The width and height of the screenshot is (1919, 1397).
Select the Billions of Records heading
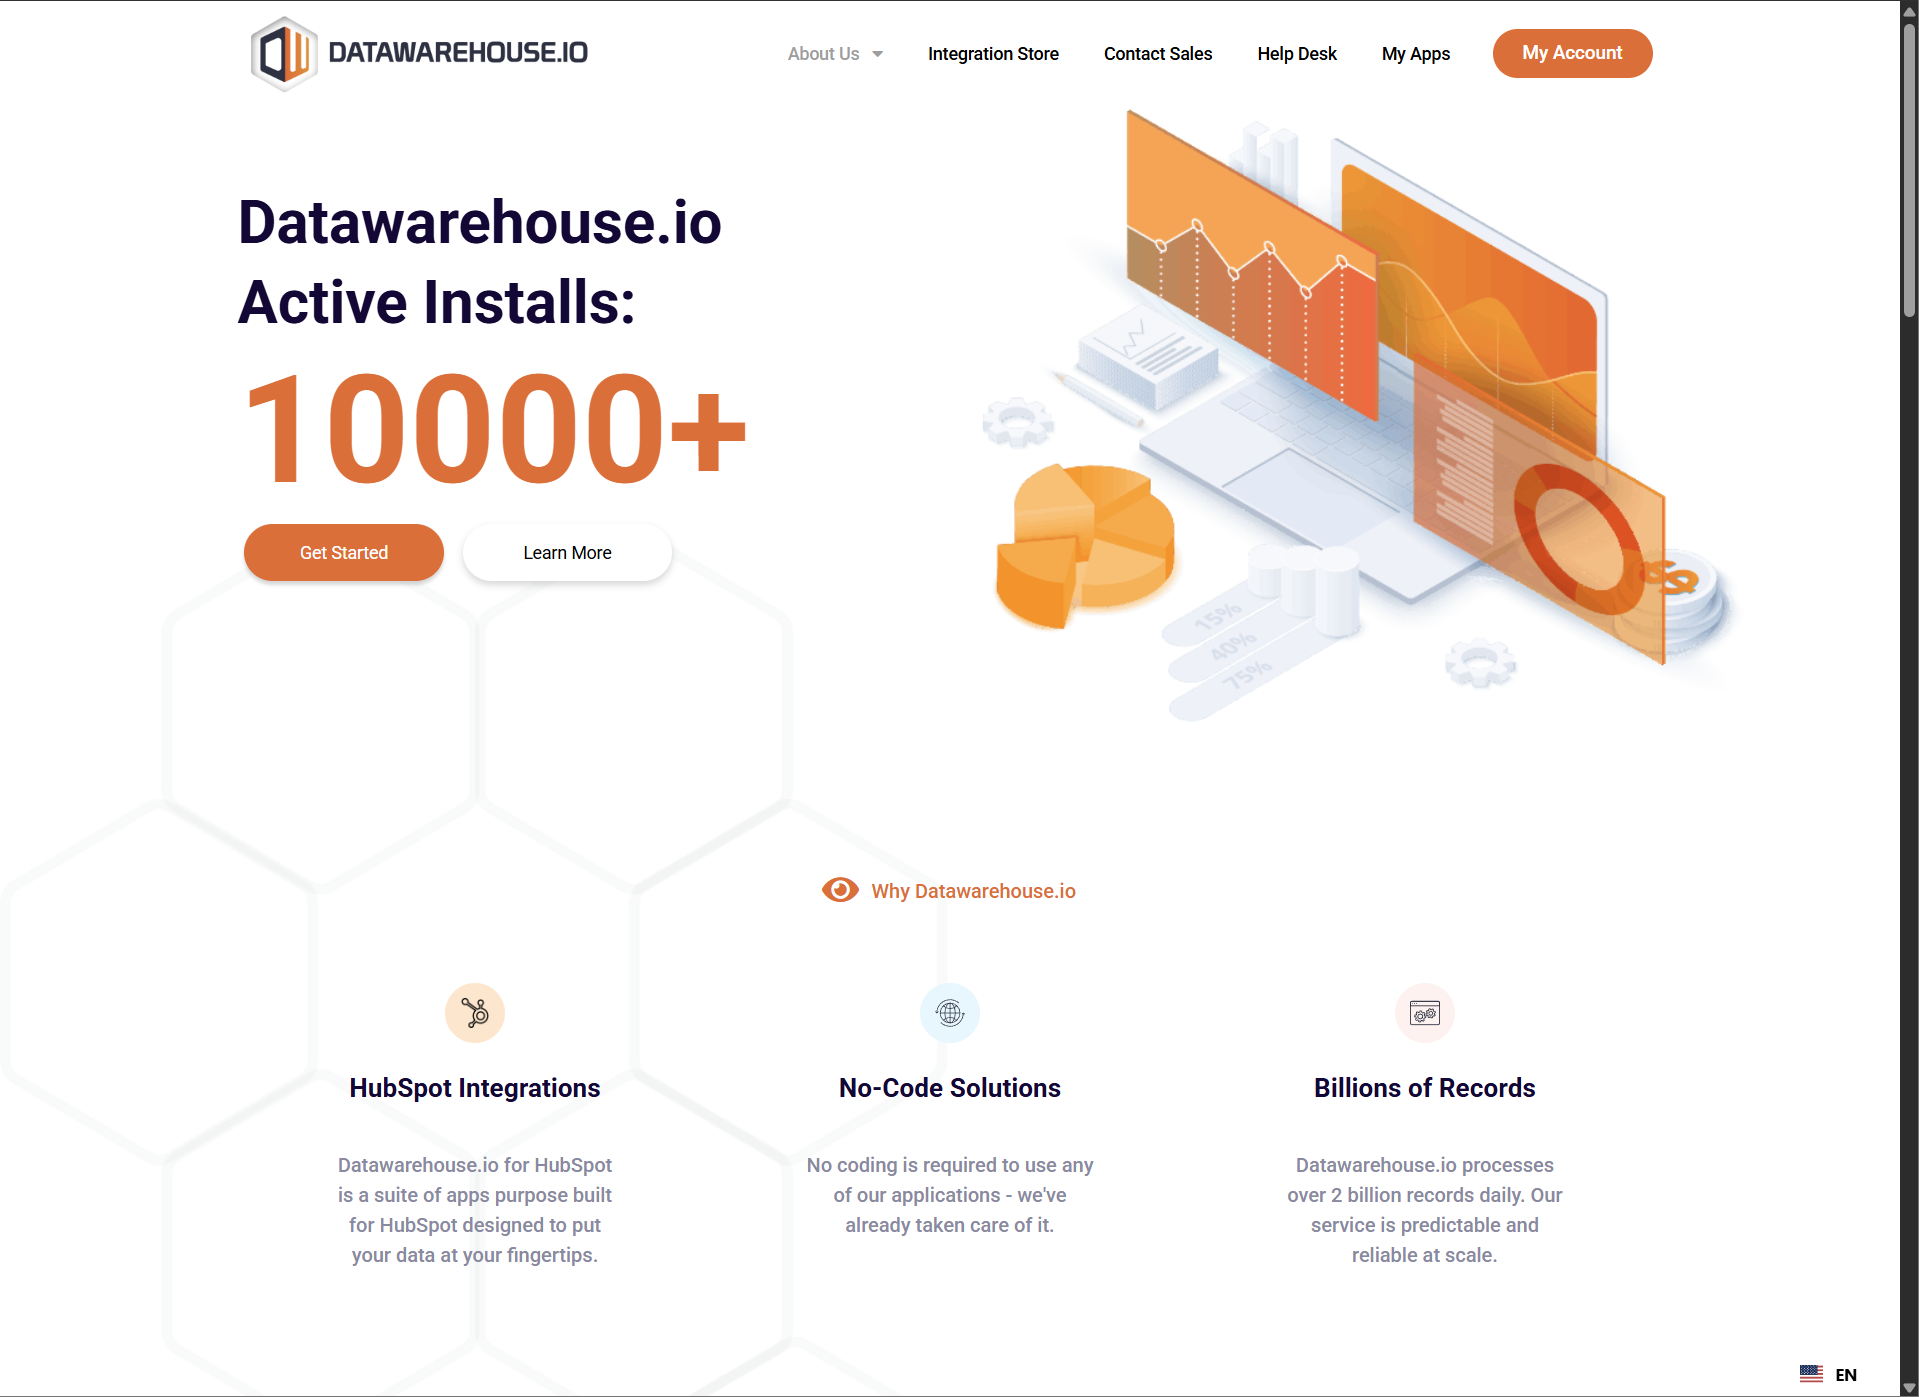(x=1425, y=1088)
